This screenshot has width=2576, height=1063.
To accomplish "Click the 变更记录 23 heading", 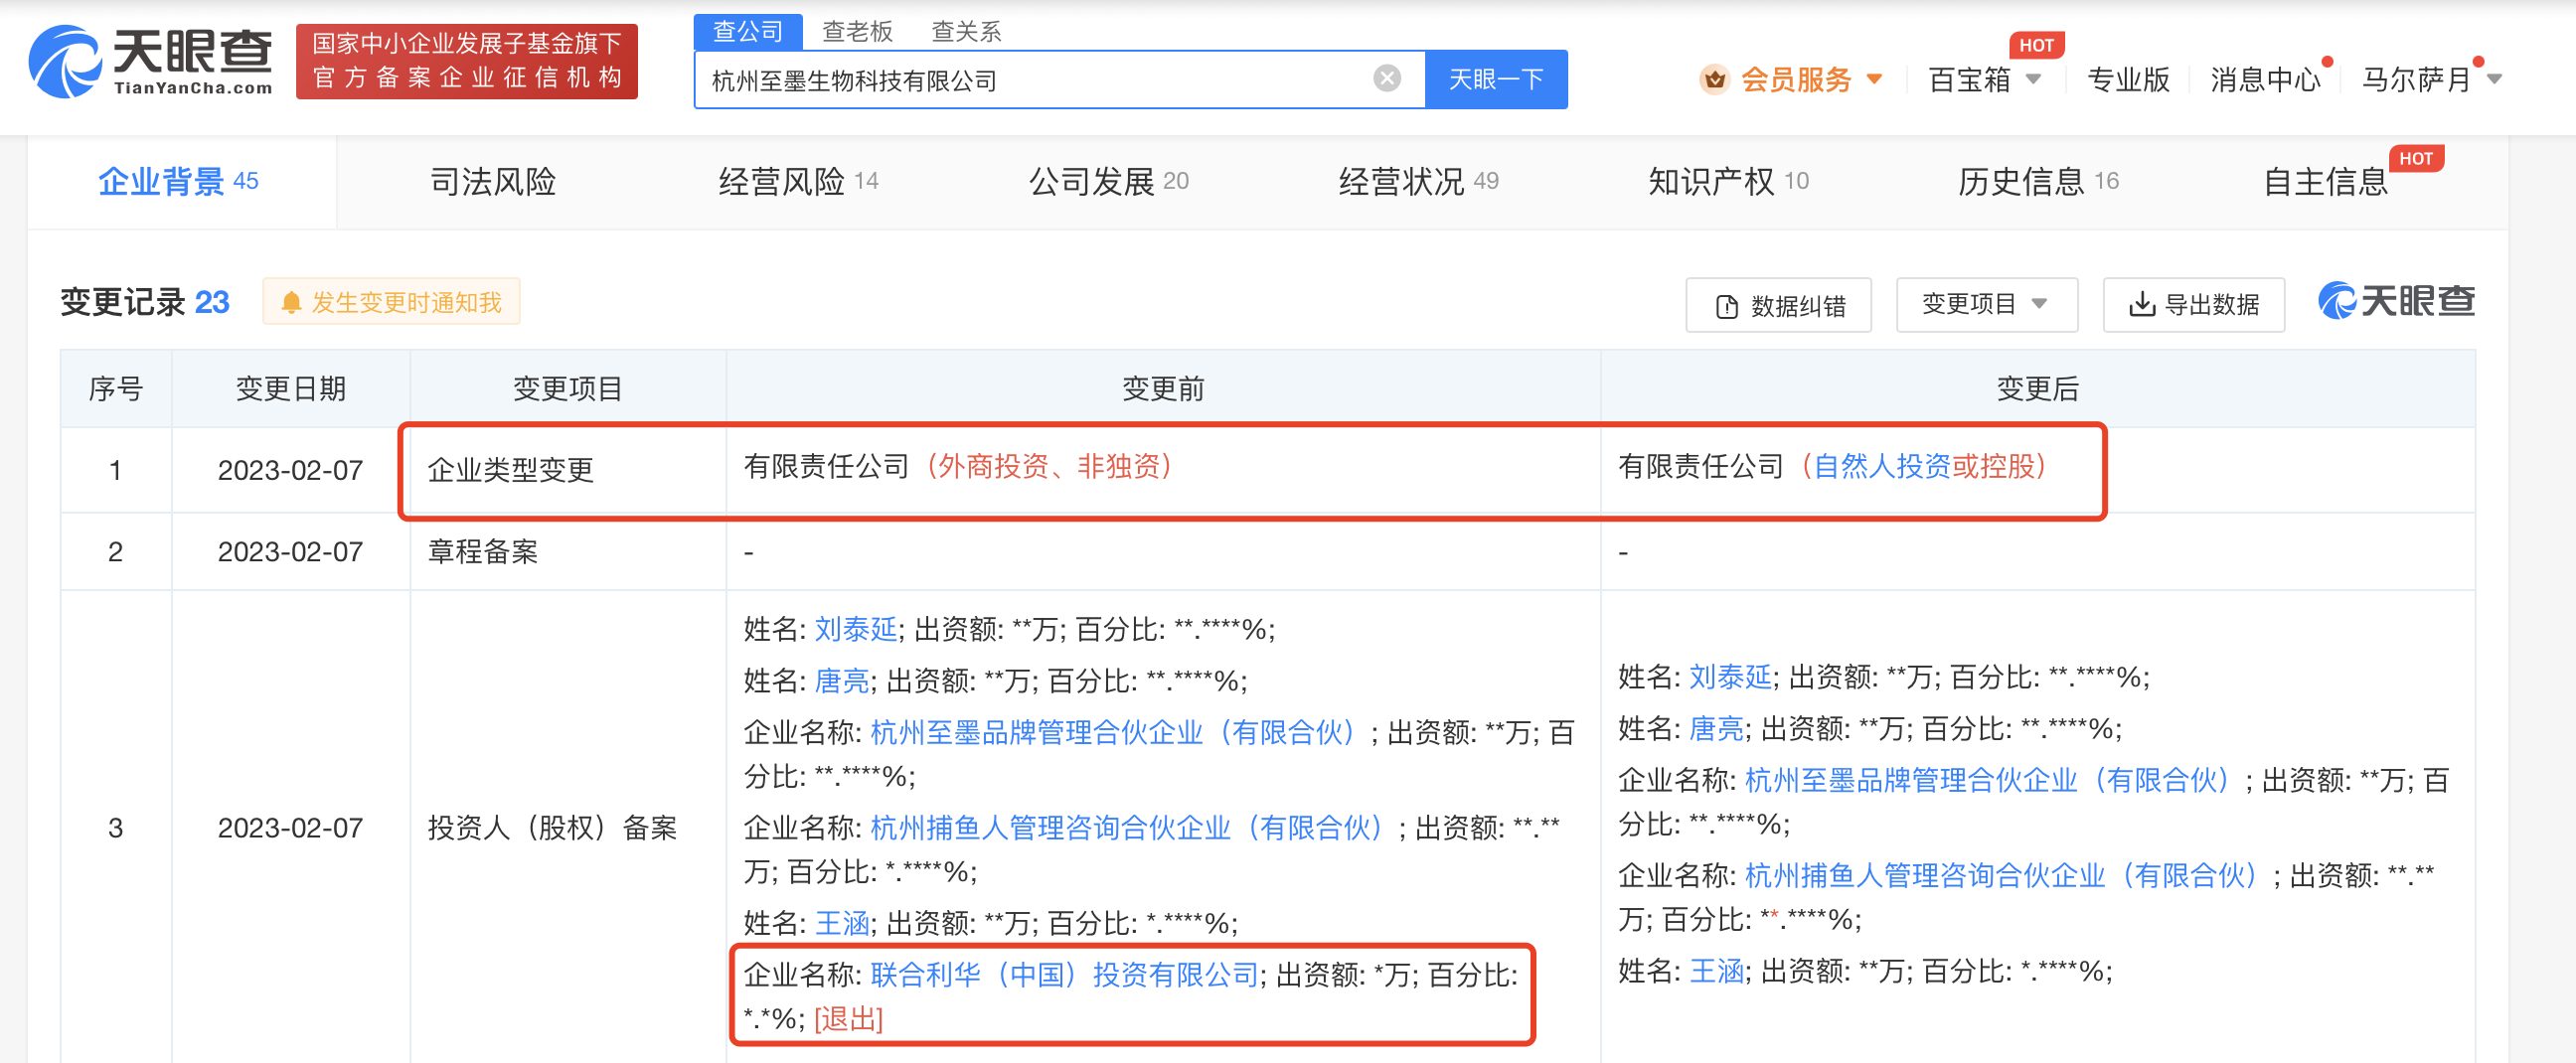I will [x=145, y=302].
